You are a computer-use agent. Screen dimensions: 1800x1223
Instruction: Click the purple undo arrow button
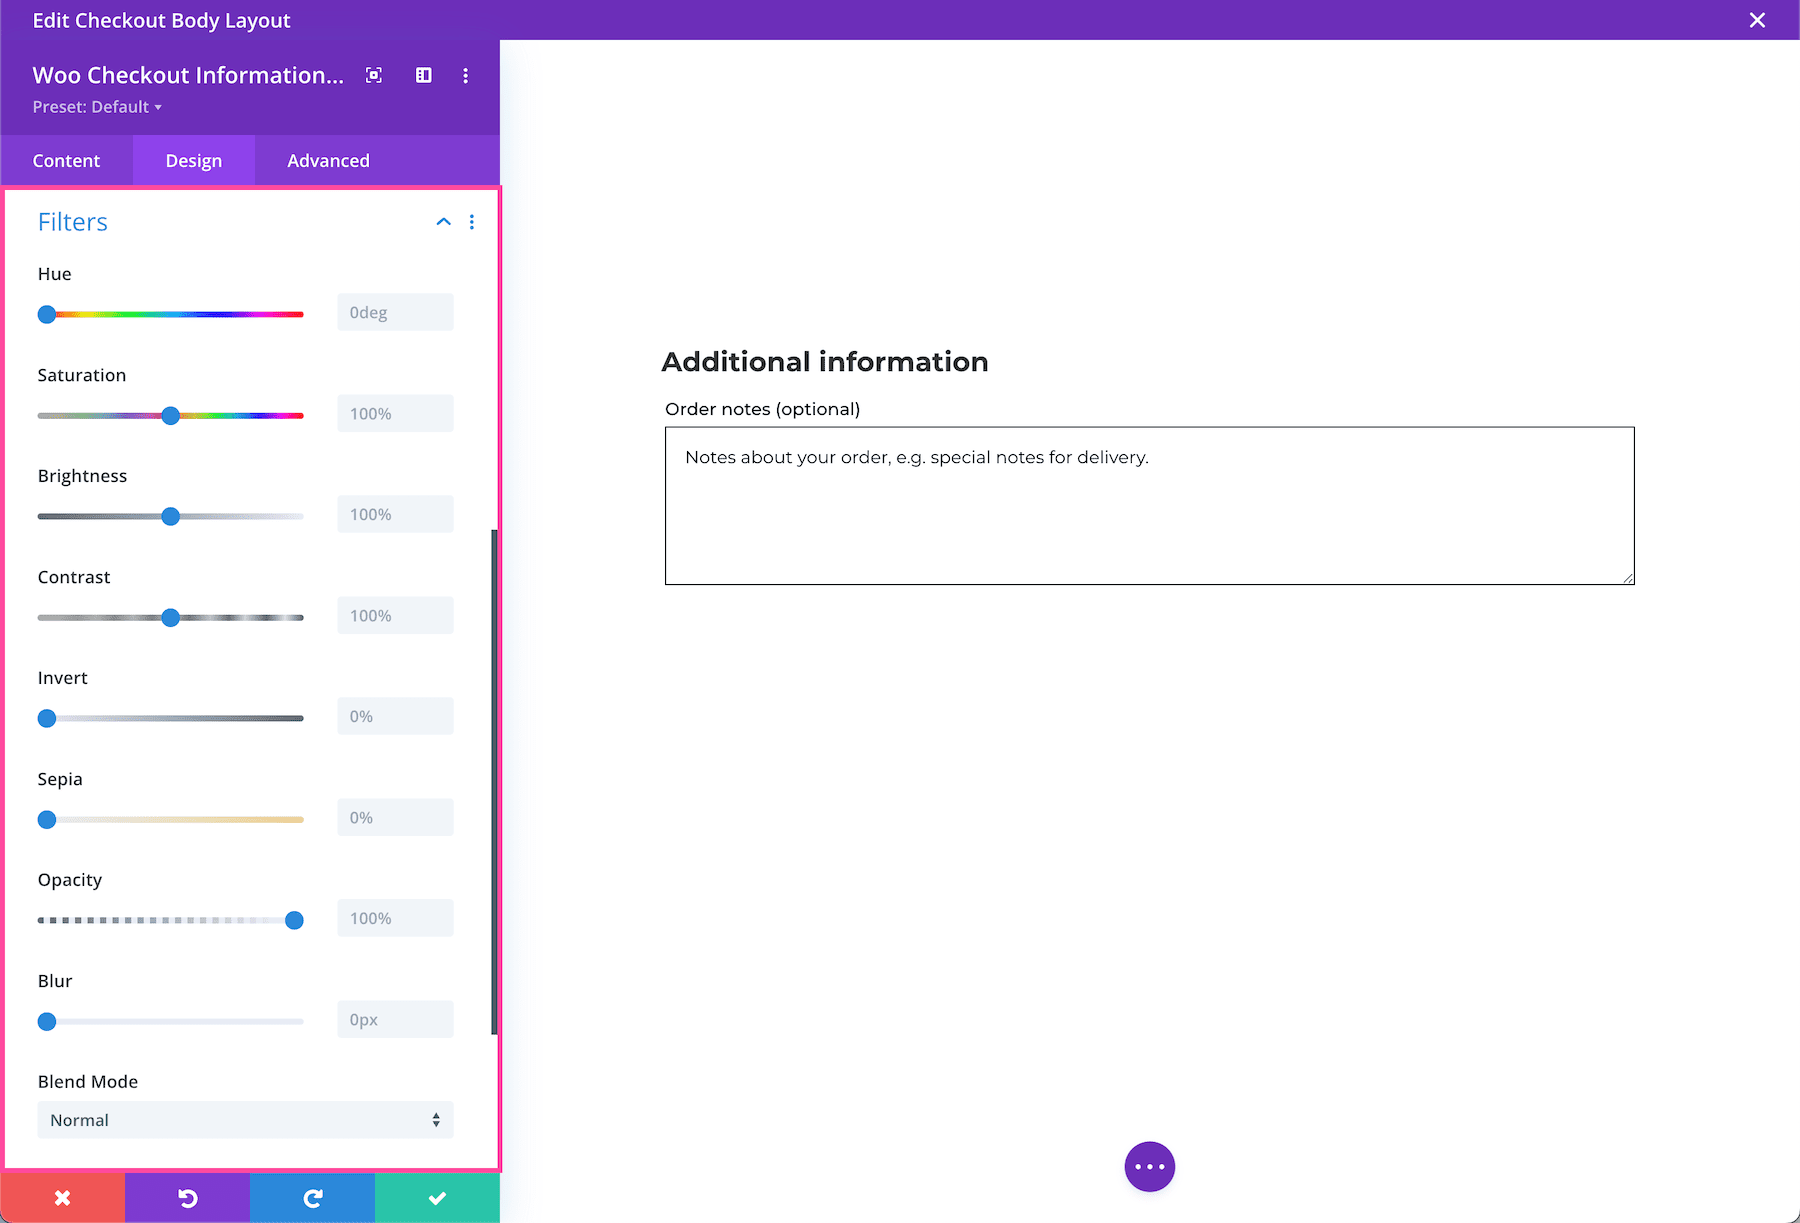click(187, 1198)
